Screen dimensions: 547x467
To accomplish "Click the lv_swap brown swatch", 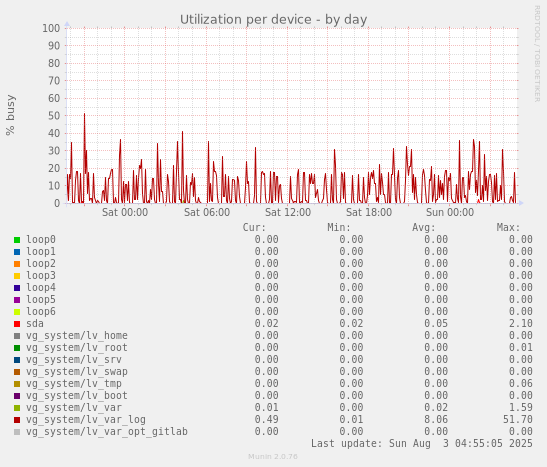I will (x=17, y=372).
